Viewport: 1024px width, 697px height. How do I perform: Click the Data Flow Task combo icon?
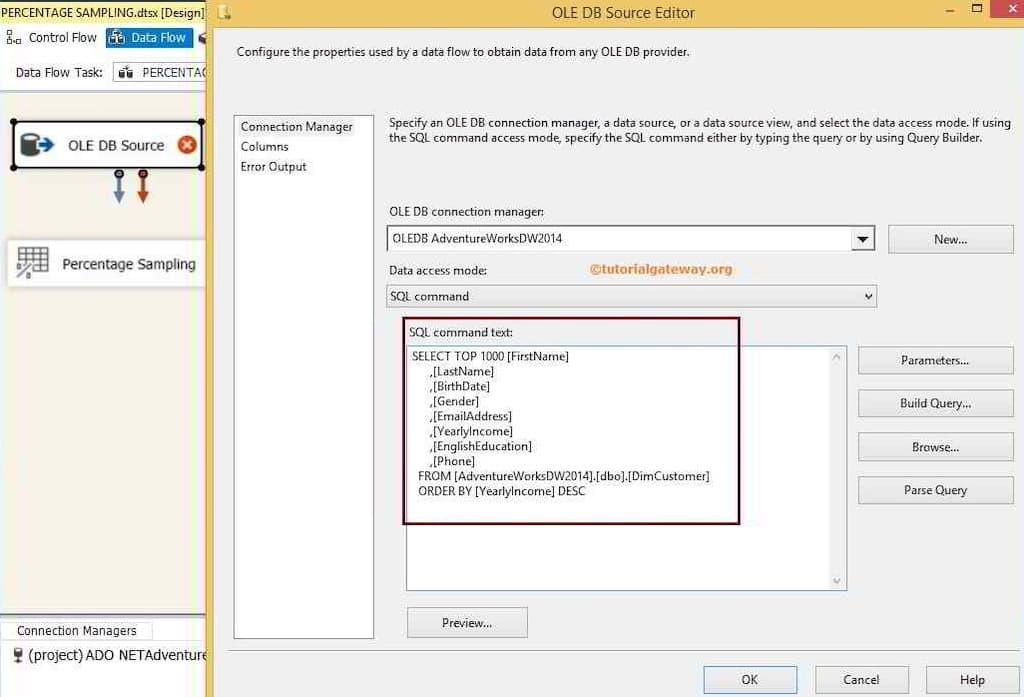(126, 73)
